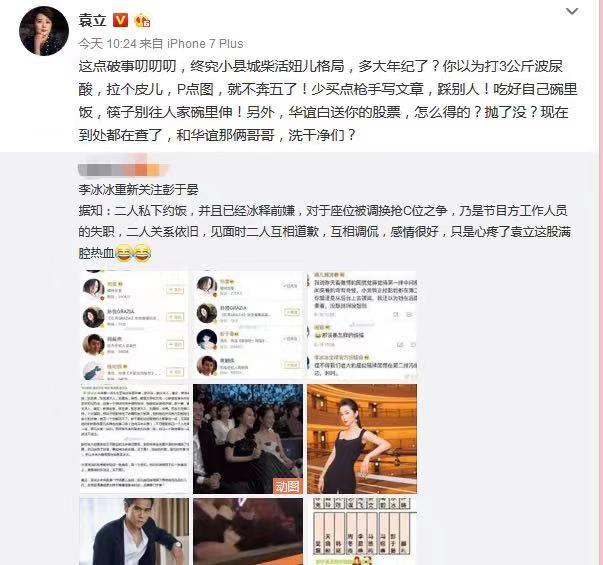The image size is (603, 565).
Task: Open the iPhone 7 Plus source link
Action: 205,44
